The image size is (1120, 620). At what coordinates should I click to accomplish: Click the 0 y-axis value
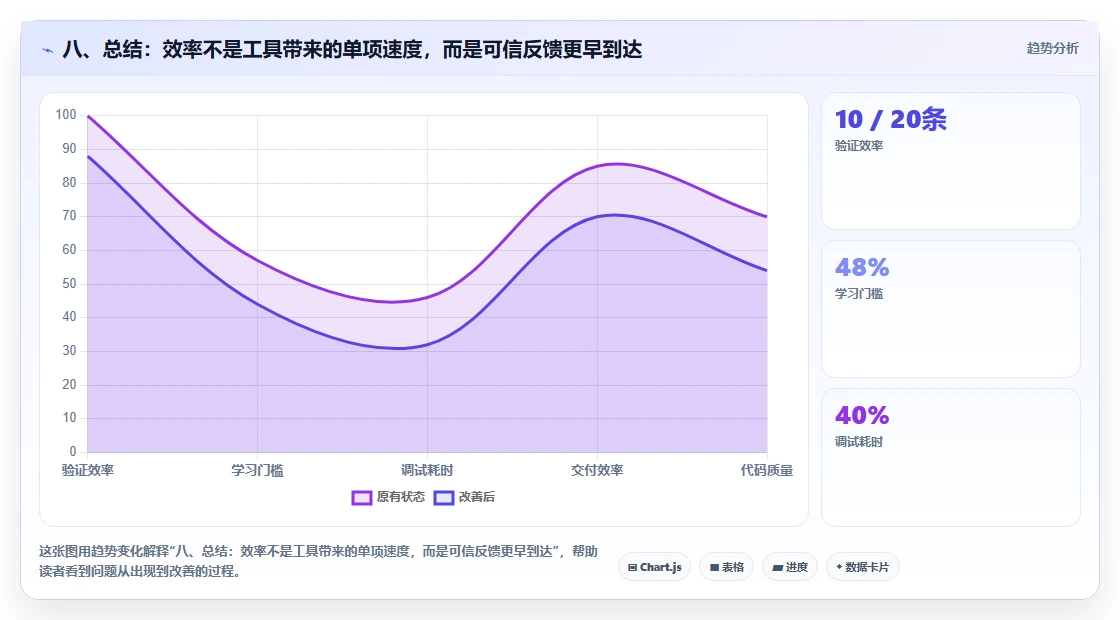tap(73, 451)
